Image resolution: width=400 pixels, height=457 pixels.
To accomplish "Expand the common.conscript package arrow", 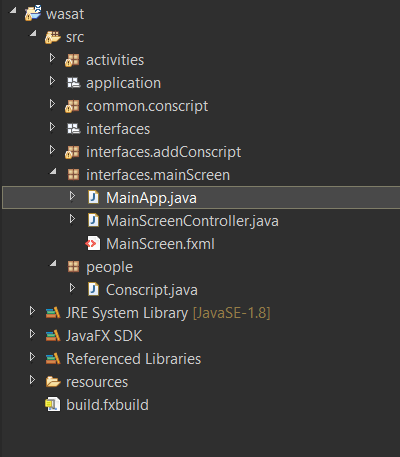I will coord(52,104).
